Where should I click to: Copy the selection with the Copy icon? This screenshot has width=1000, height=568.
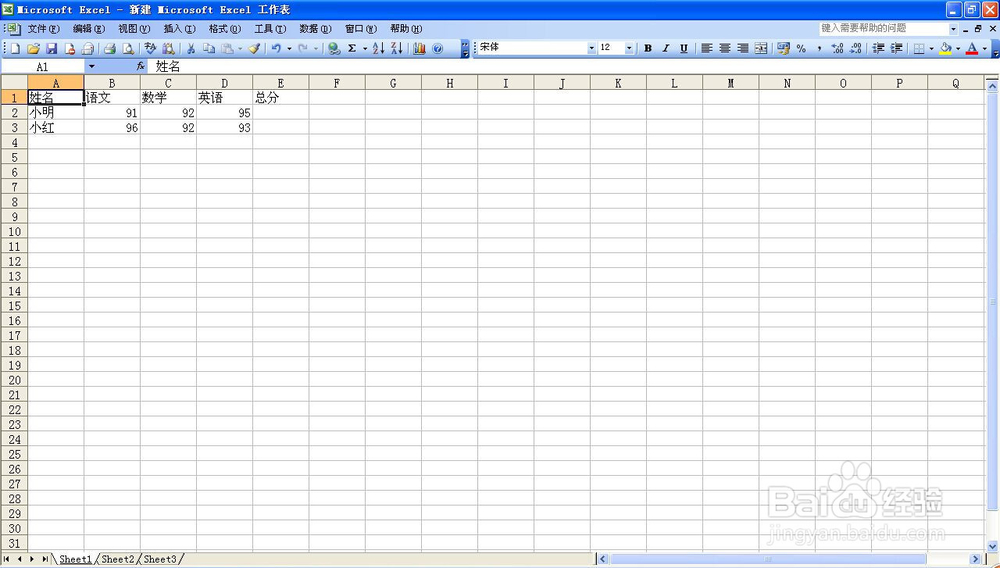coord(209,48)
